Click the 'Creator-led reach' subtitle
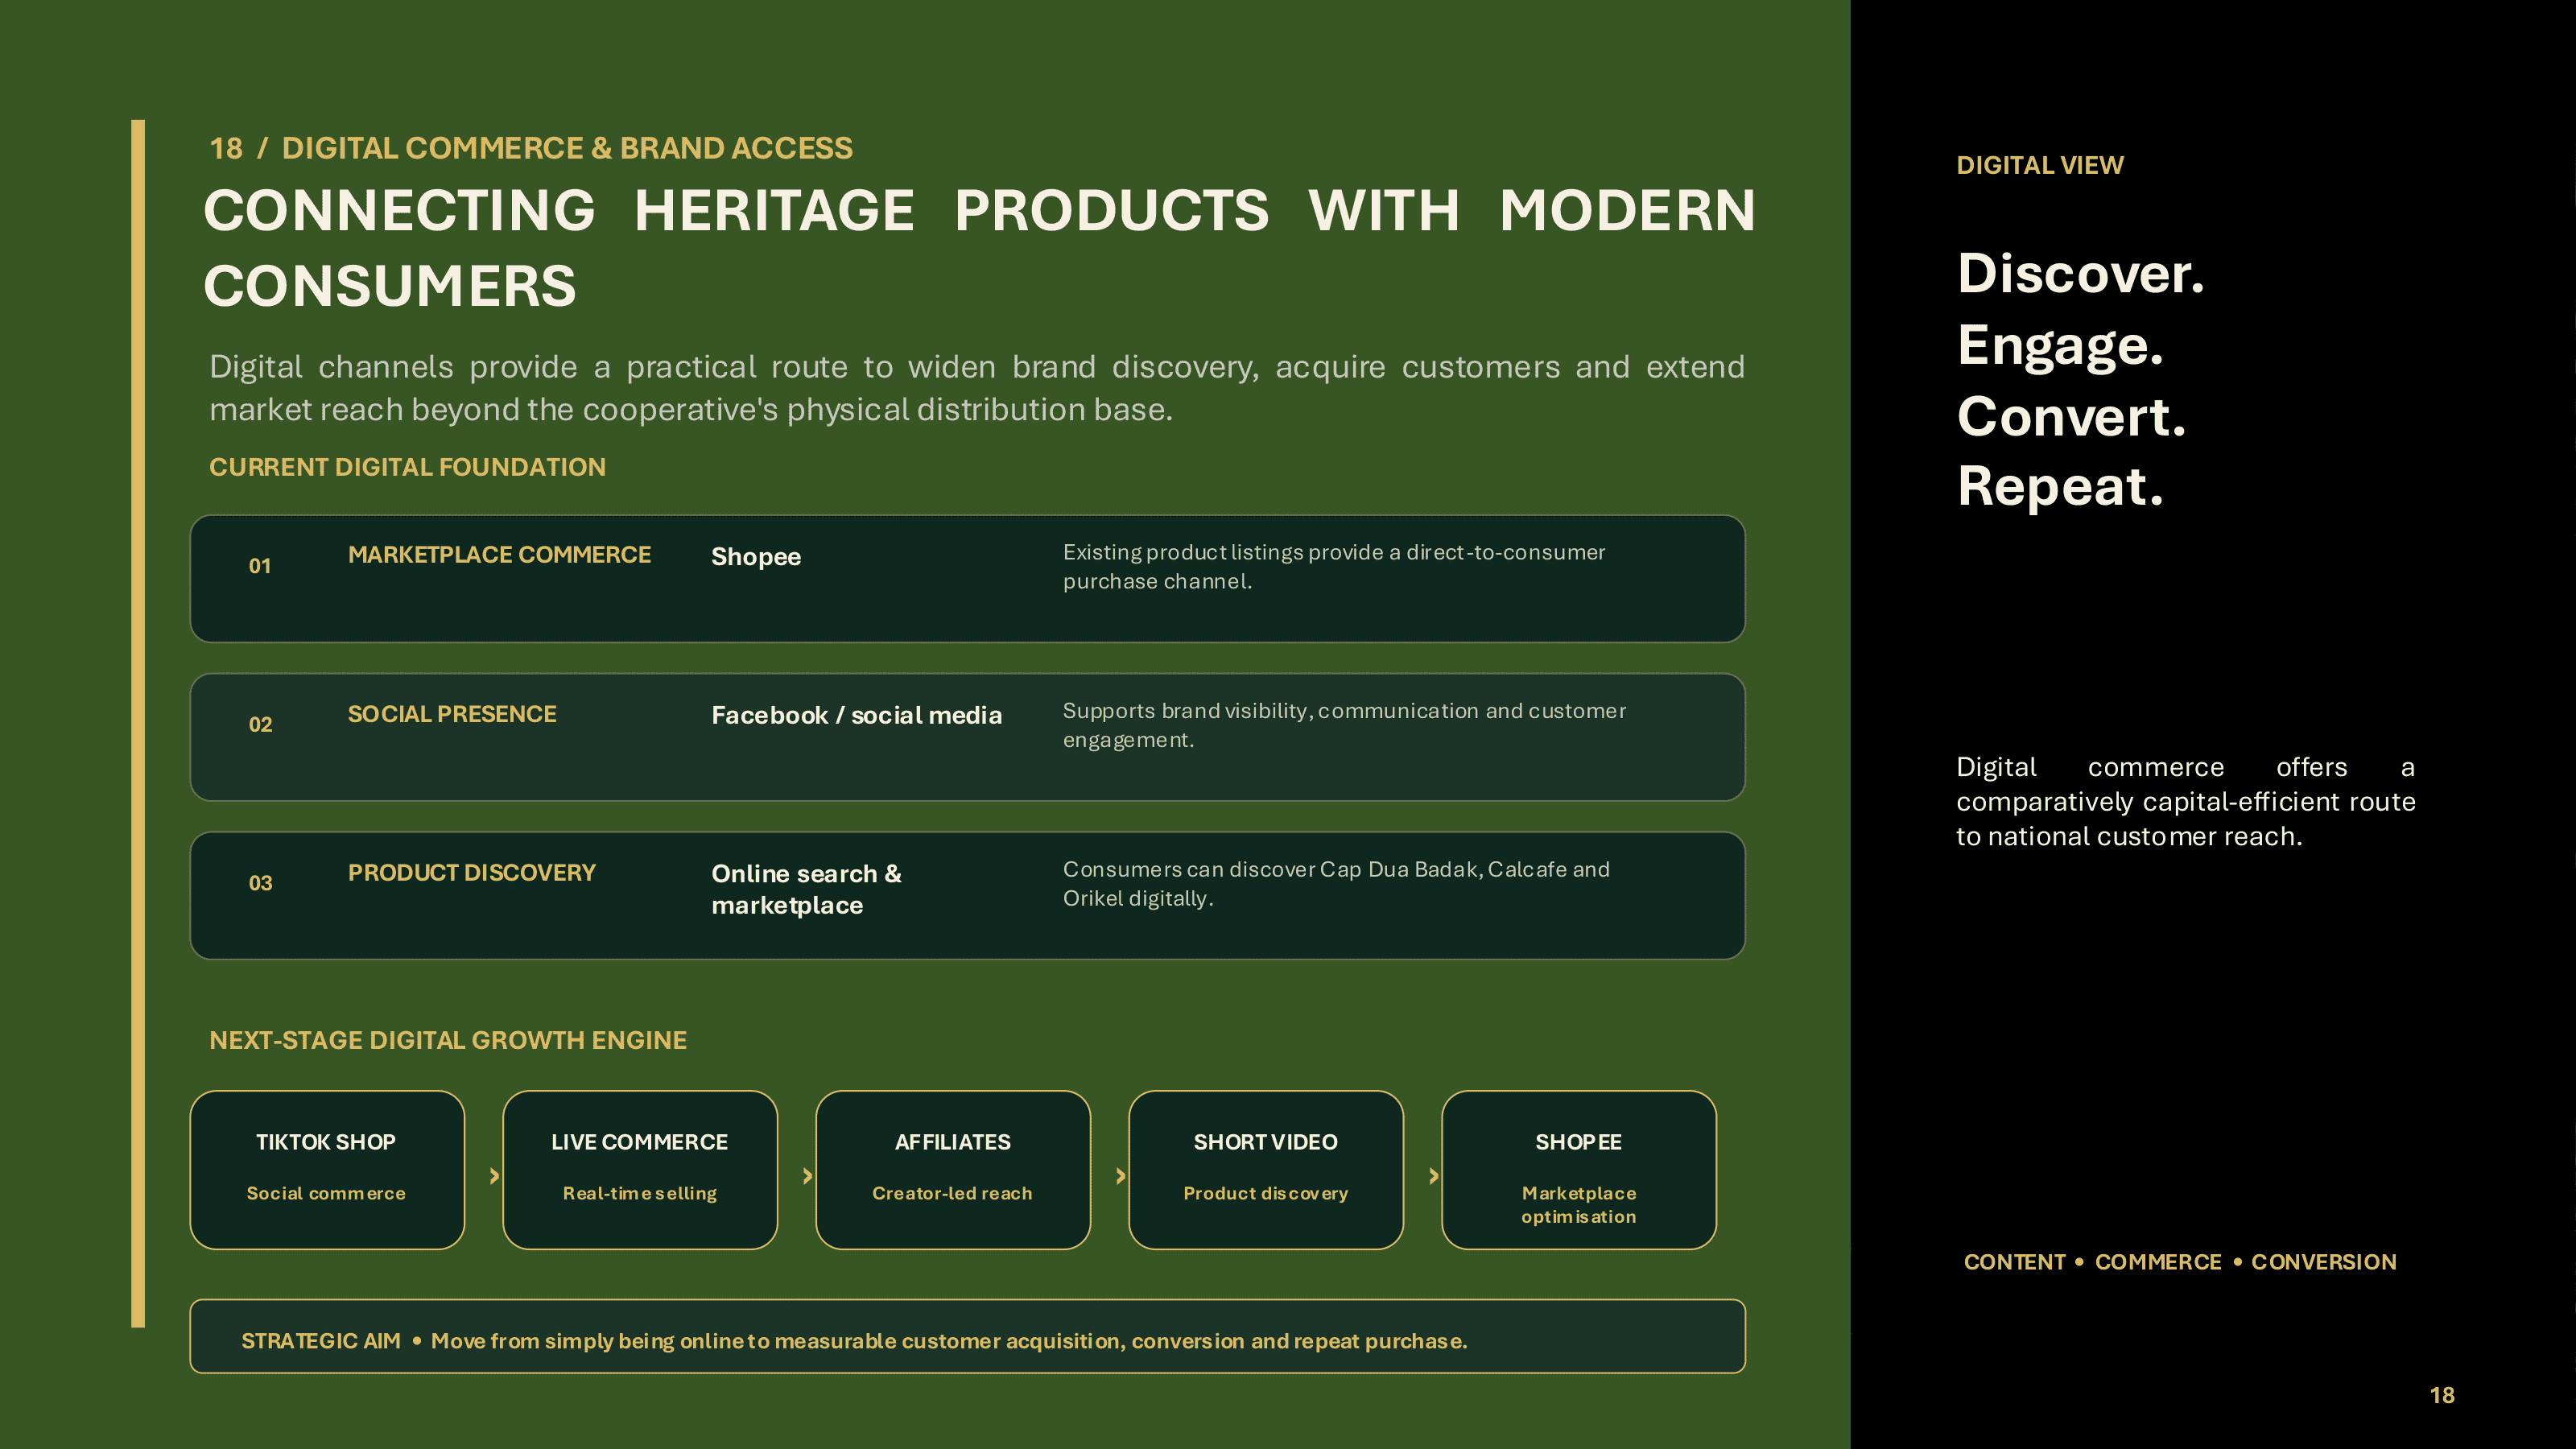Viewport: 2576px width, 1449px height. point(952,1193)
